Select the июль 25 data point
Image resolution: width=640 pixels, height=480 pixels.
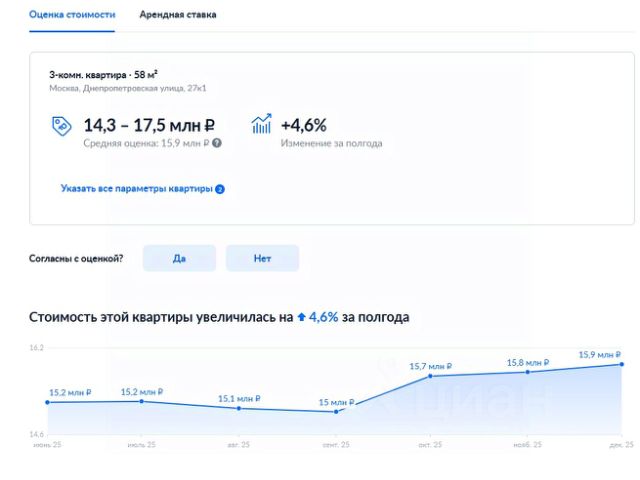142,401
